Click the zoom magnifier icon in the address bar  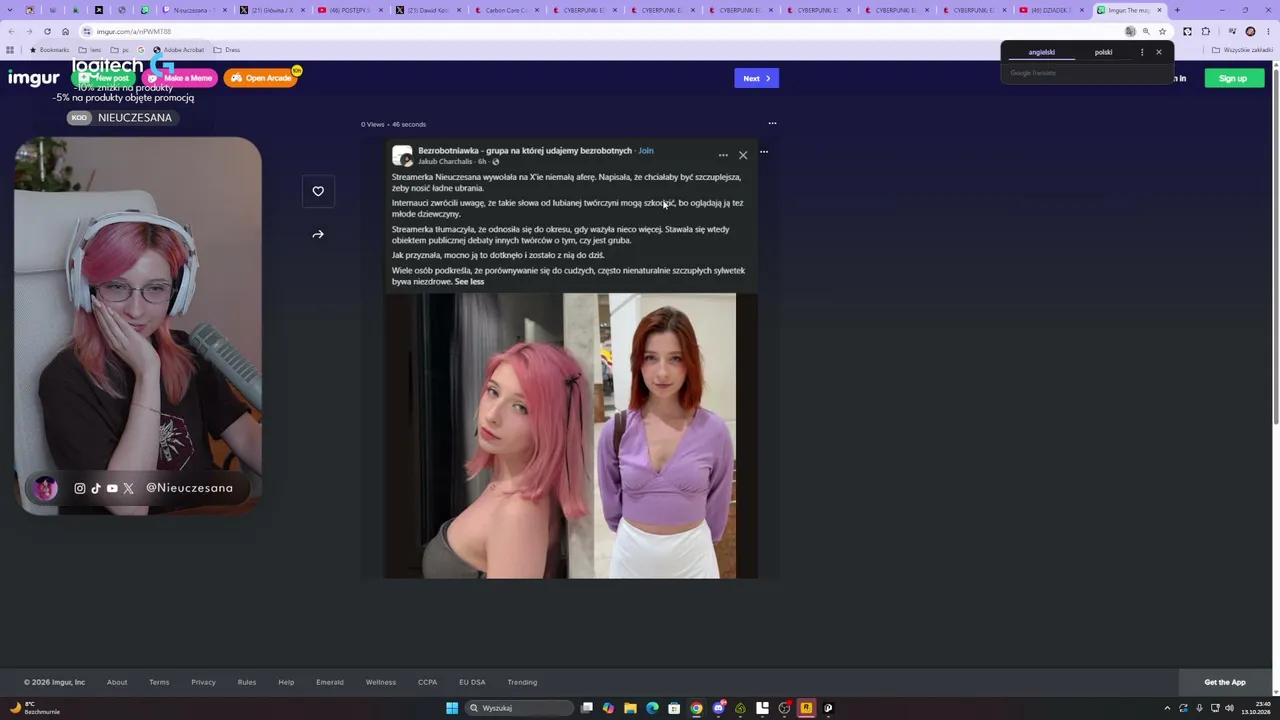pyautogui.click(x=1146, y=31)
